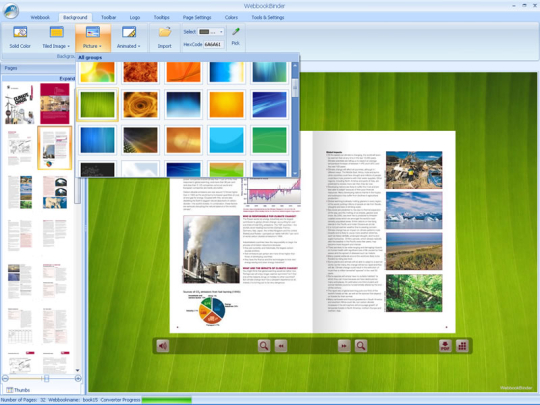Go to next page with forward arrows

coord(344,346)
